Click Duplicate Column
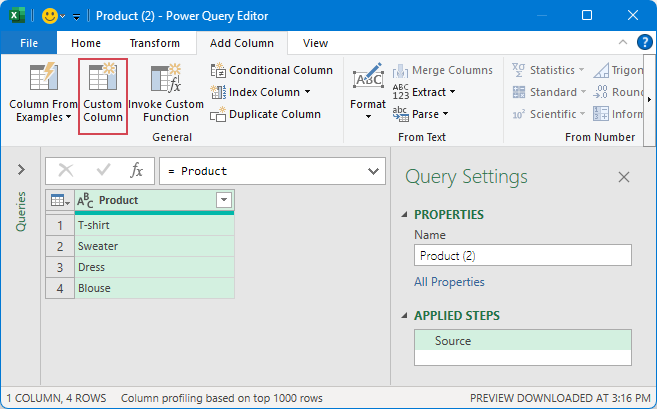The image size is (657, 409). pyautogui.click(x=266, y=114)
